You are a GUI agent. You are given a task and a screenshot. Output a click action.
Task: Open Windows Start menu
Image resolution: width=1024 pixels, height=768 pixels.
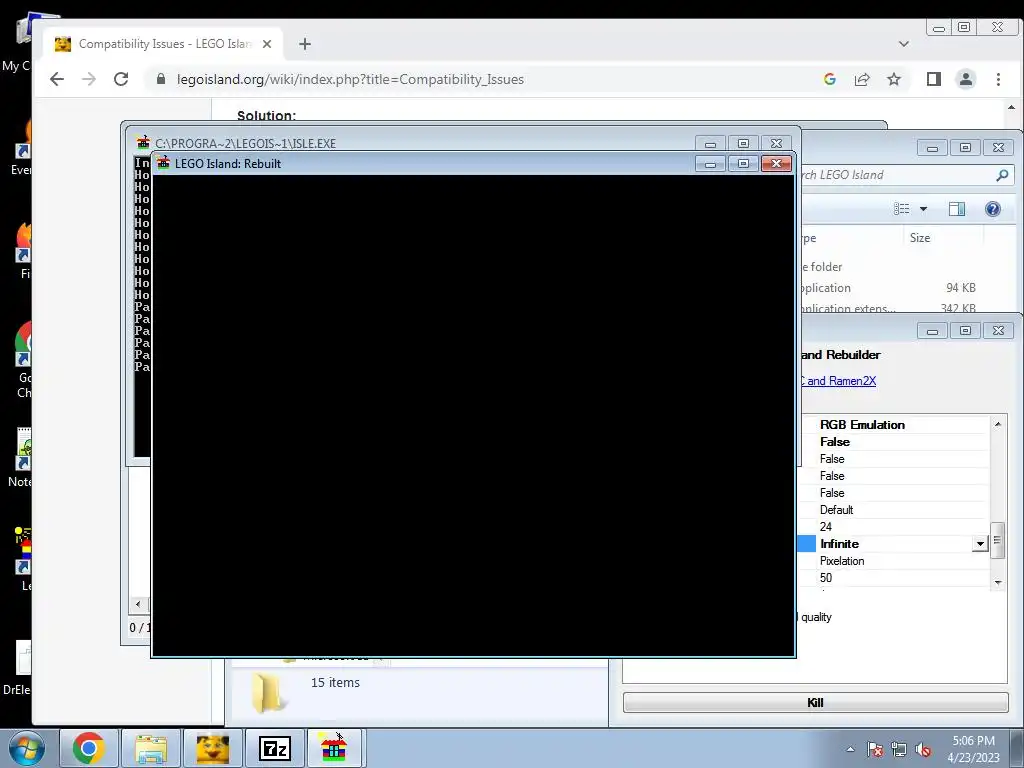[x=26, y=748]
